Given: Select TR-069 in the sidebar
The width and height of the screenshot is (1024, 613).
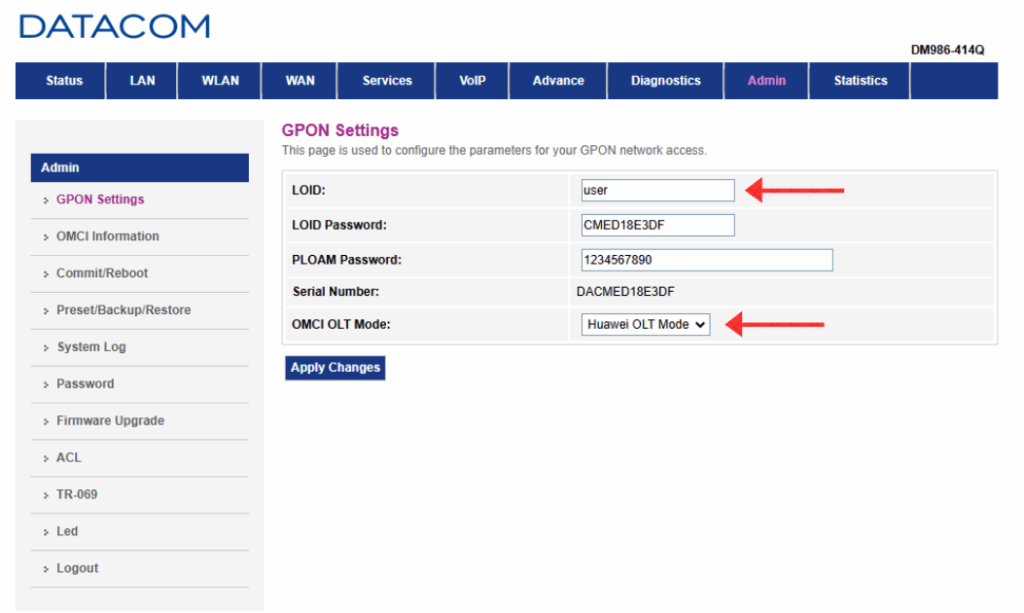Looking at the screenshot, I should (x=77, y=495).
